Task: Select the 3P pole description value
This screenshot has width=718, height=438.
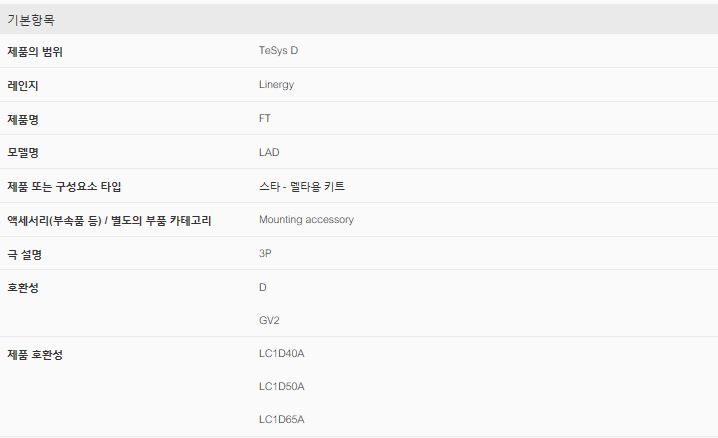Action: (x=265, y=254)
